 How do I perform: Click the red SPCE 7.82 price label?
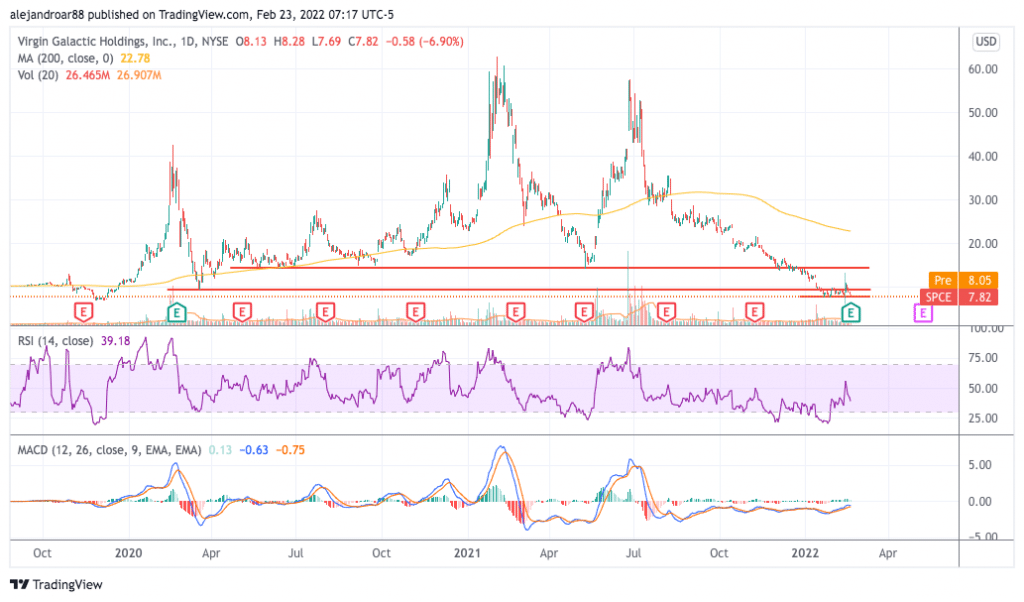[959, 297]
